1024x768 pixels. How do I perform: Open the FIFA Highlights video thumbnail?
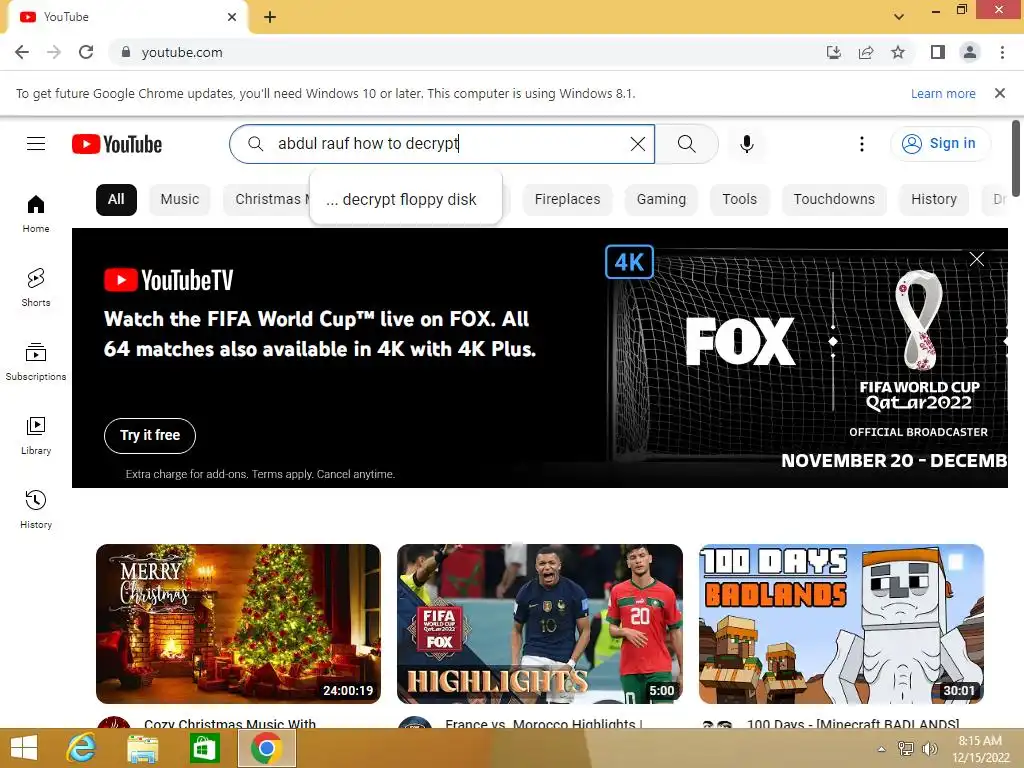click(539, 624)
